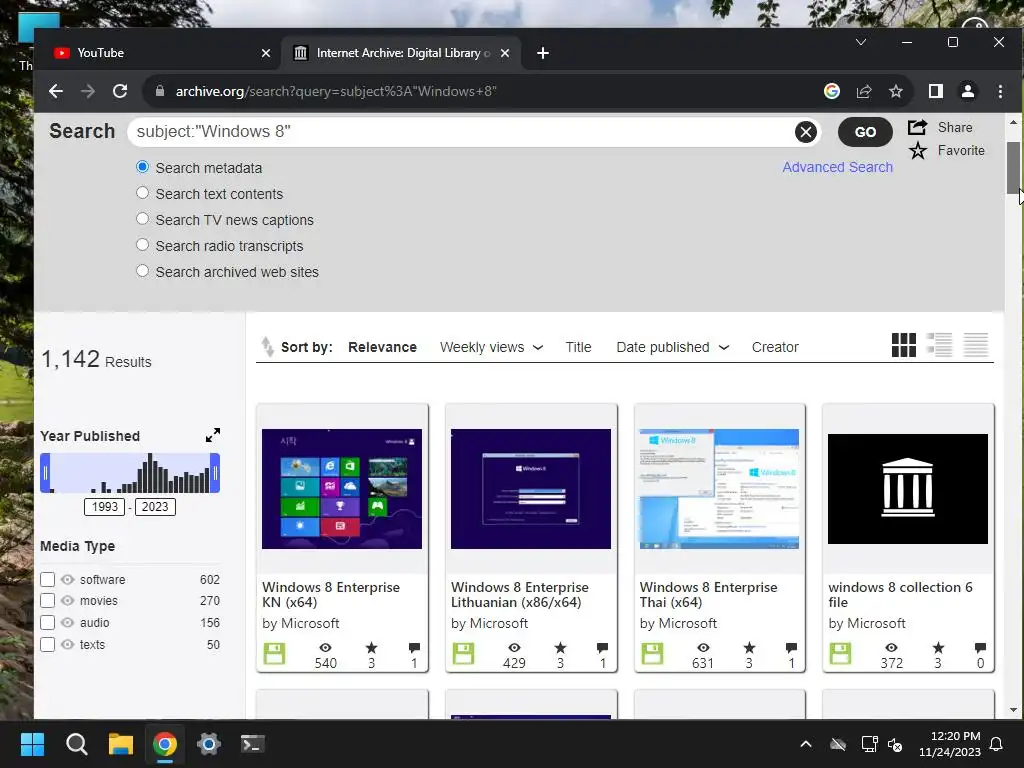Open Windows 8 Enterprise Thai thumbnail
The height and width of the screenshot is (768, 1024).
(719, 488)
